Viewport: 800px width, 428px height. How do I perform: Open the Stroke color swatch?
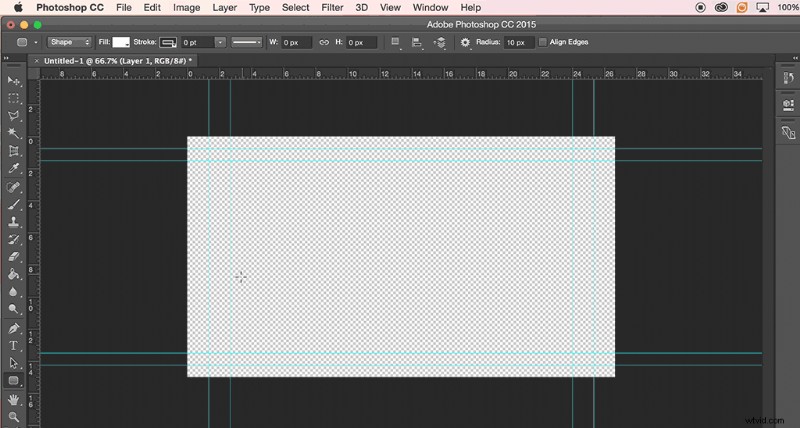[x=168, y=42]
